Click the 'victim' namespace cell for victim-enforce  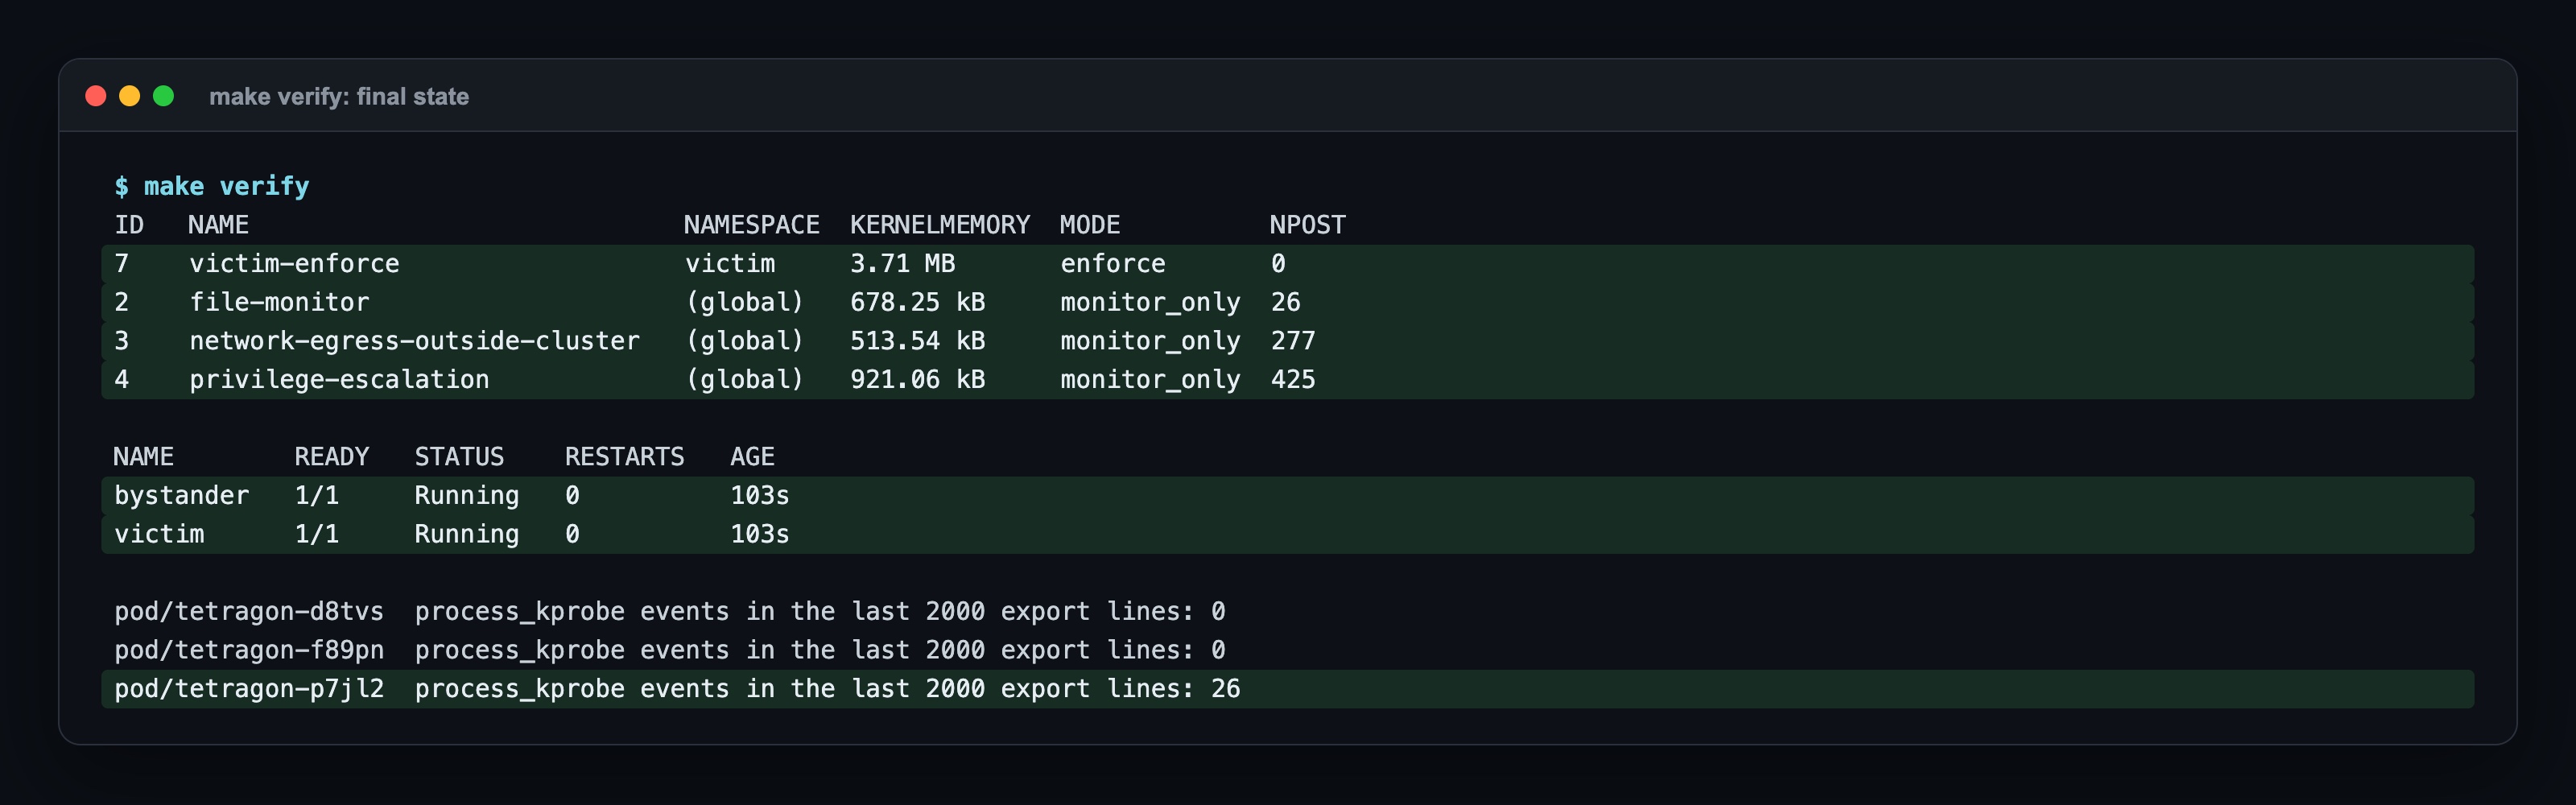[x=730, y=264]
